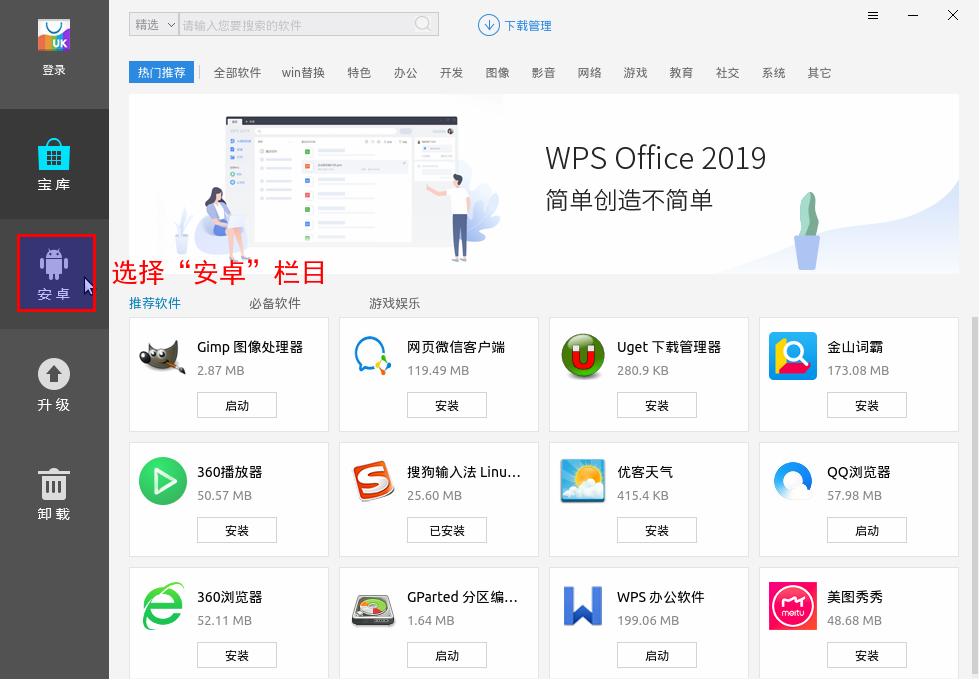Open the 开发 category tab

coord(451,73)
